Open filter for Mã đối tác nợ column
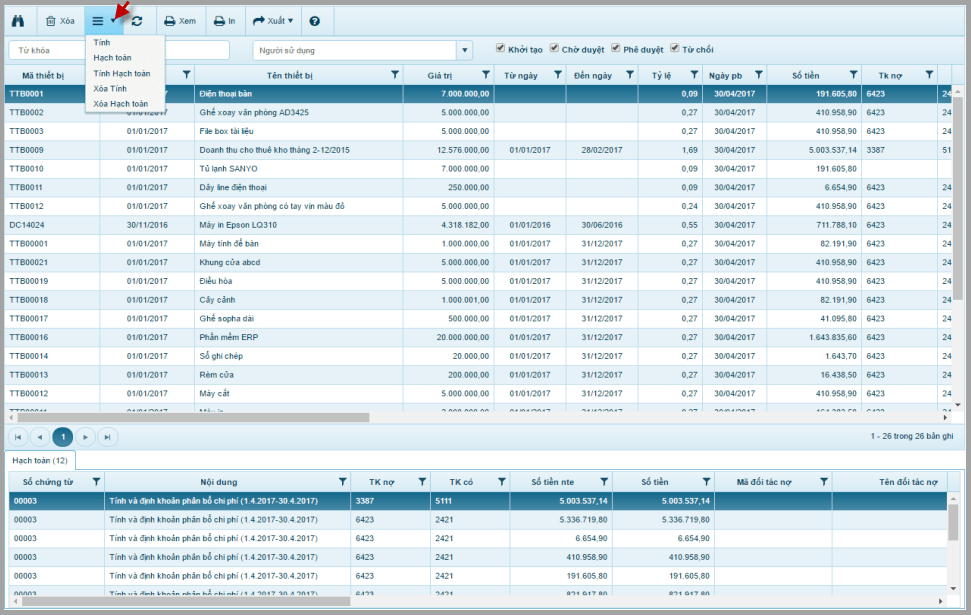This screenshot has width=971, height=615. (824, 482)
